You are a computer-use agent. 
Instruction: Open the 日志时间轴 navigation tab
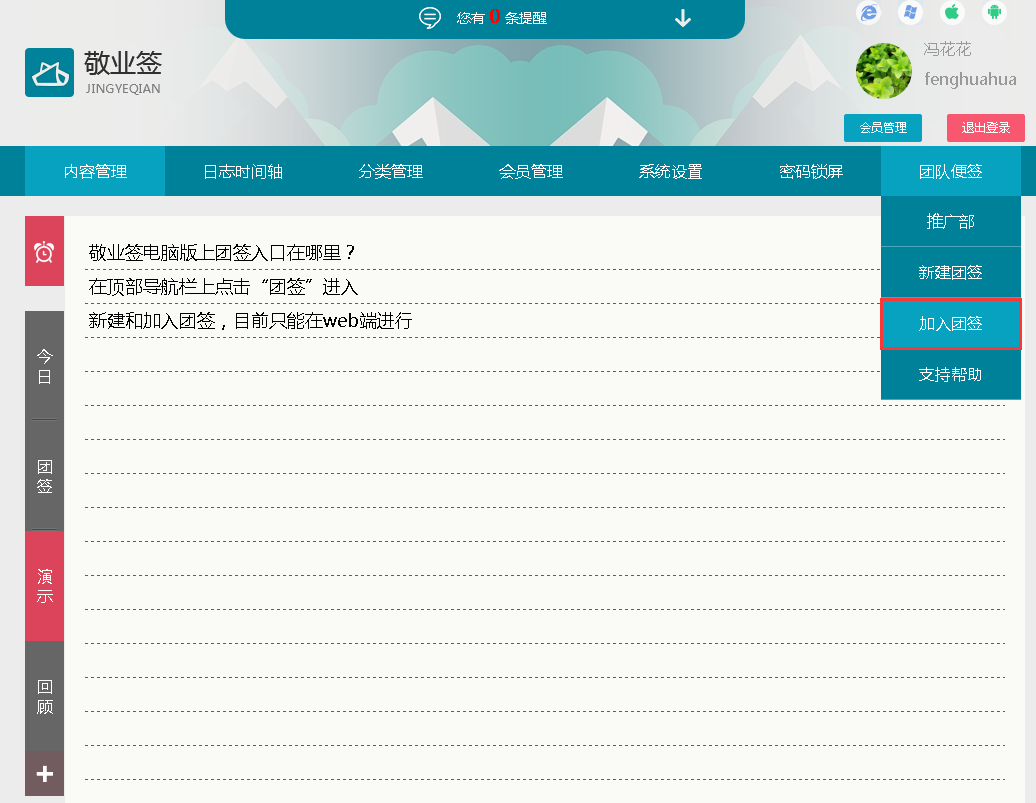tap(243, 171)
